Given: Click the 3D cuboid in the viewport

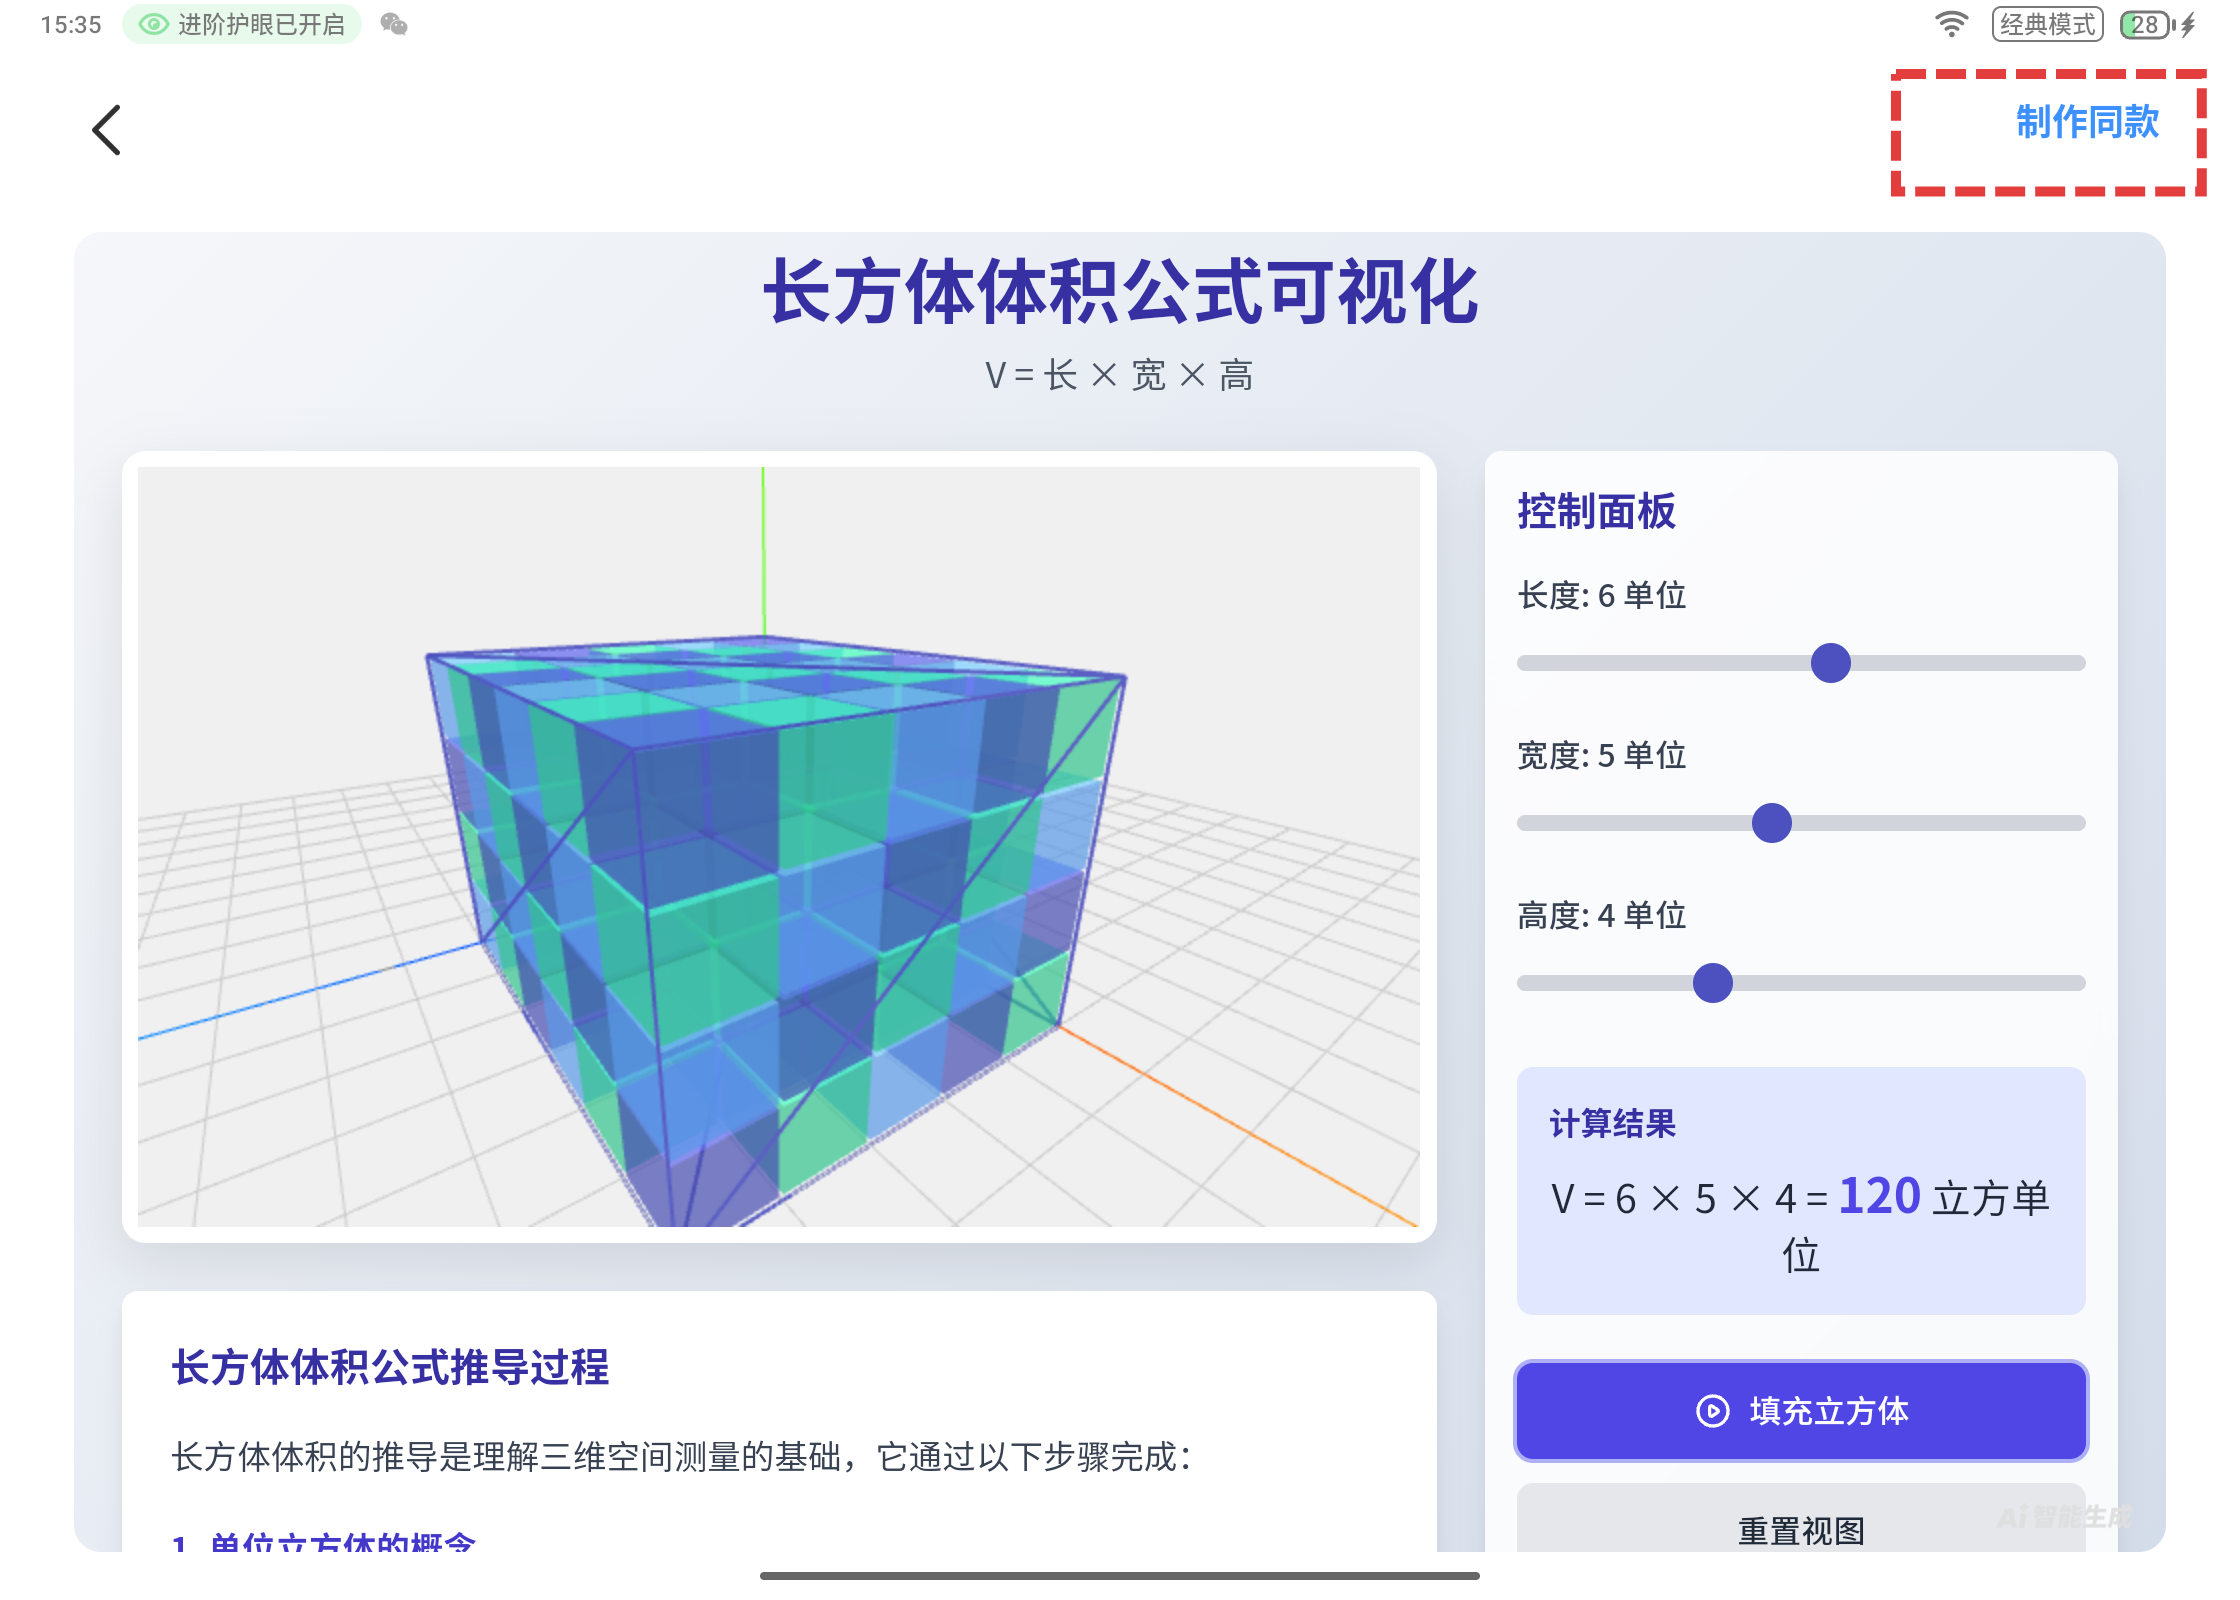Looking at the screenshot, I should 780,900.
